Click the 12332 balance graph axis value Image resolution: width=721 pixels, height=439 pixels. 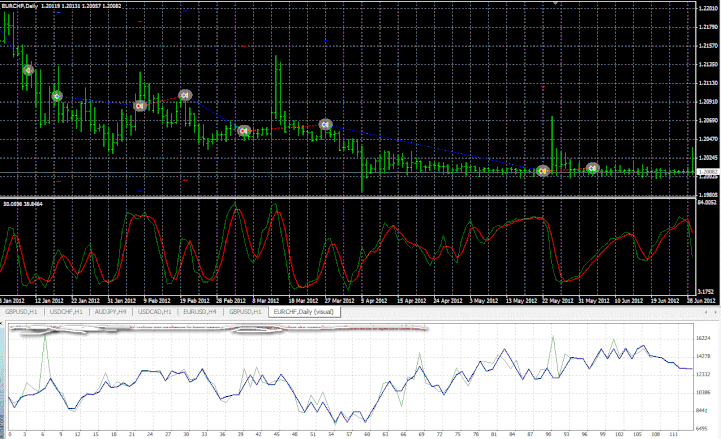704,374
